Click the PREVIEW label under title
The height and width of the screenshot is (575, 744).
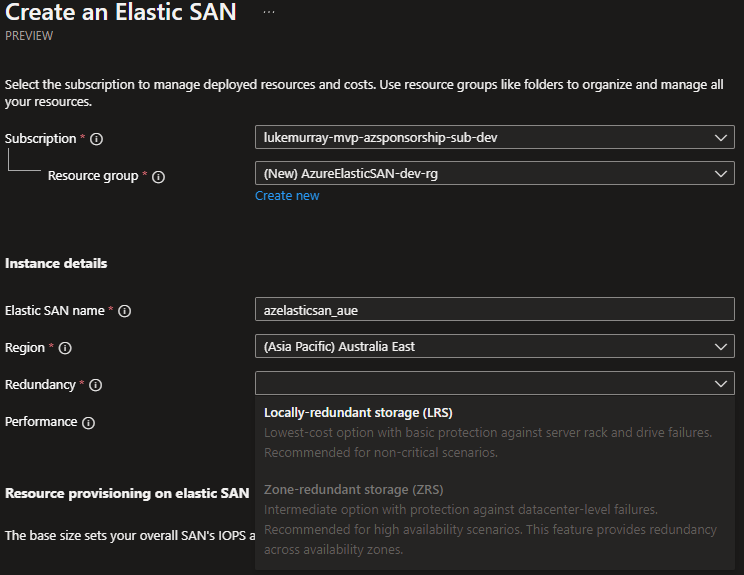point(29,36)
